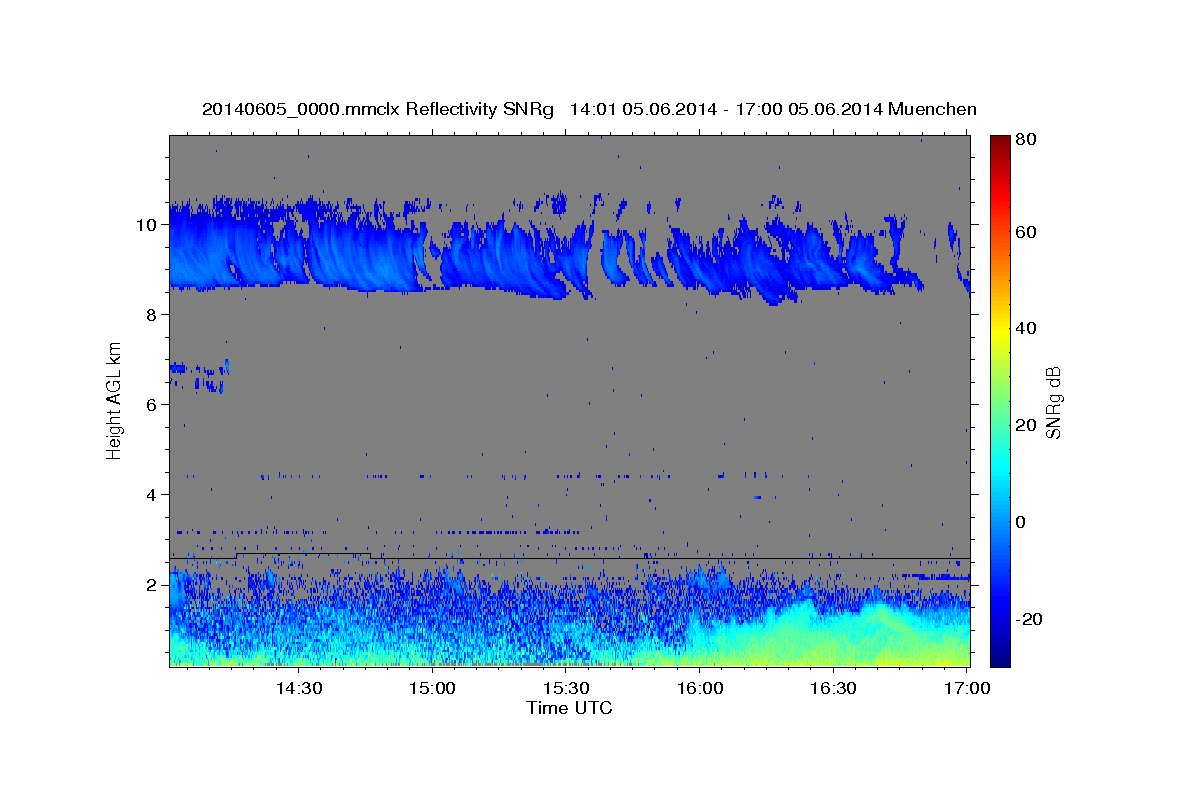Click the 16:30 time tick label

834,688
